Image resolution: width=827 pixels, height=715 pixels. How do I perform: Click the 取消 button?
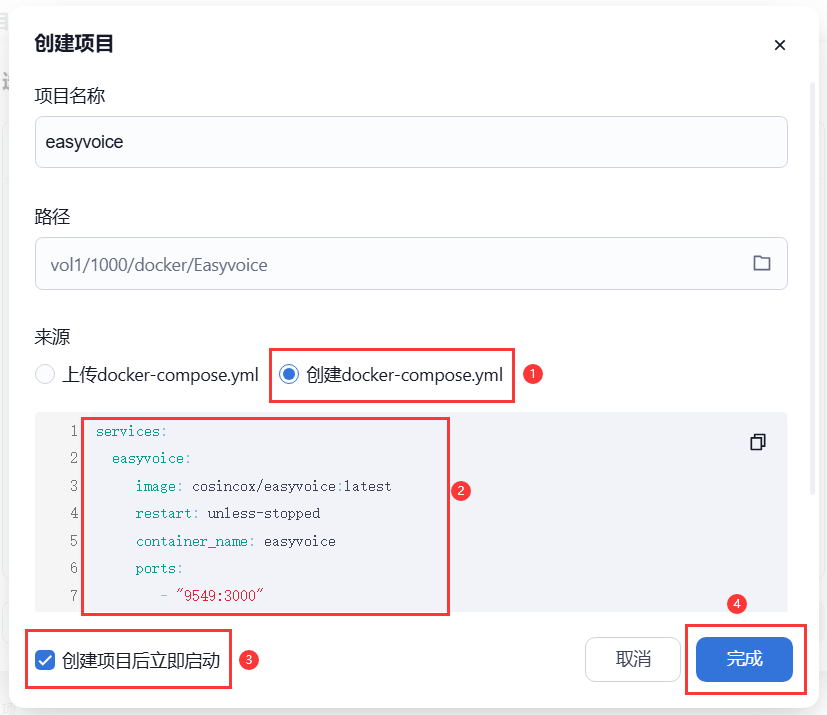tap(633, 659)
